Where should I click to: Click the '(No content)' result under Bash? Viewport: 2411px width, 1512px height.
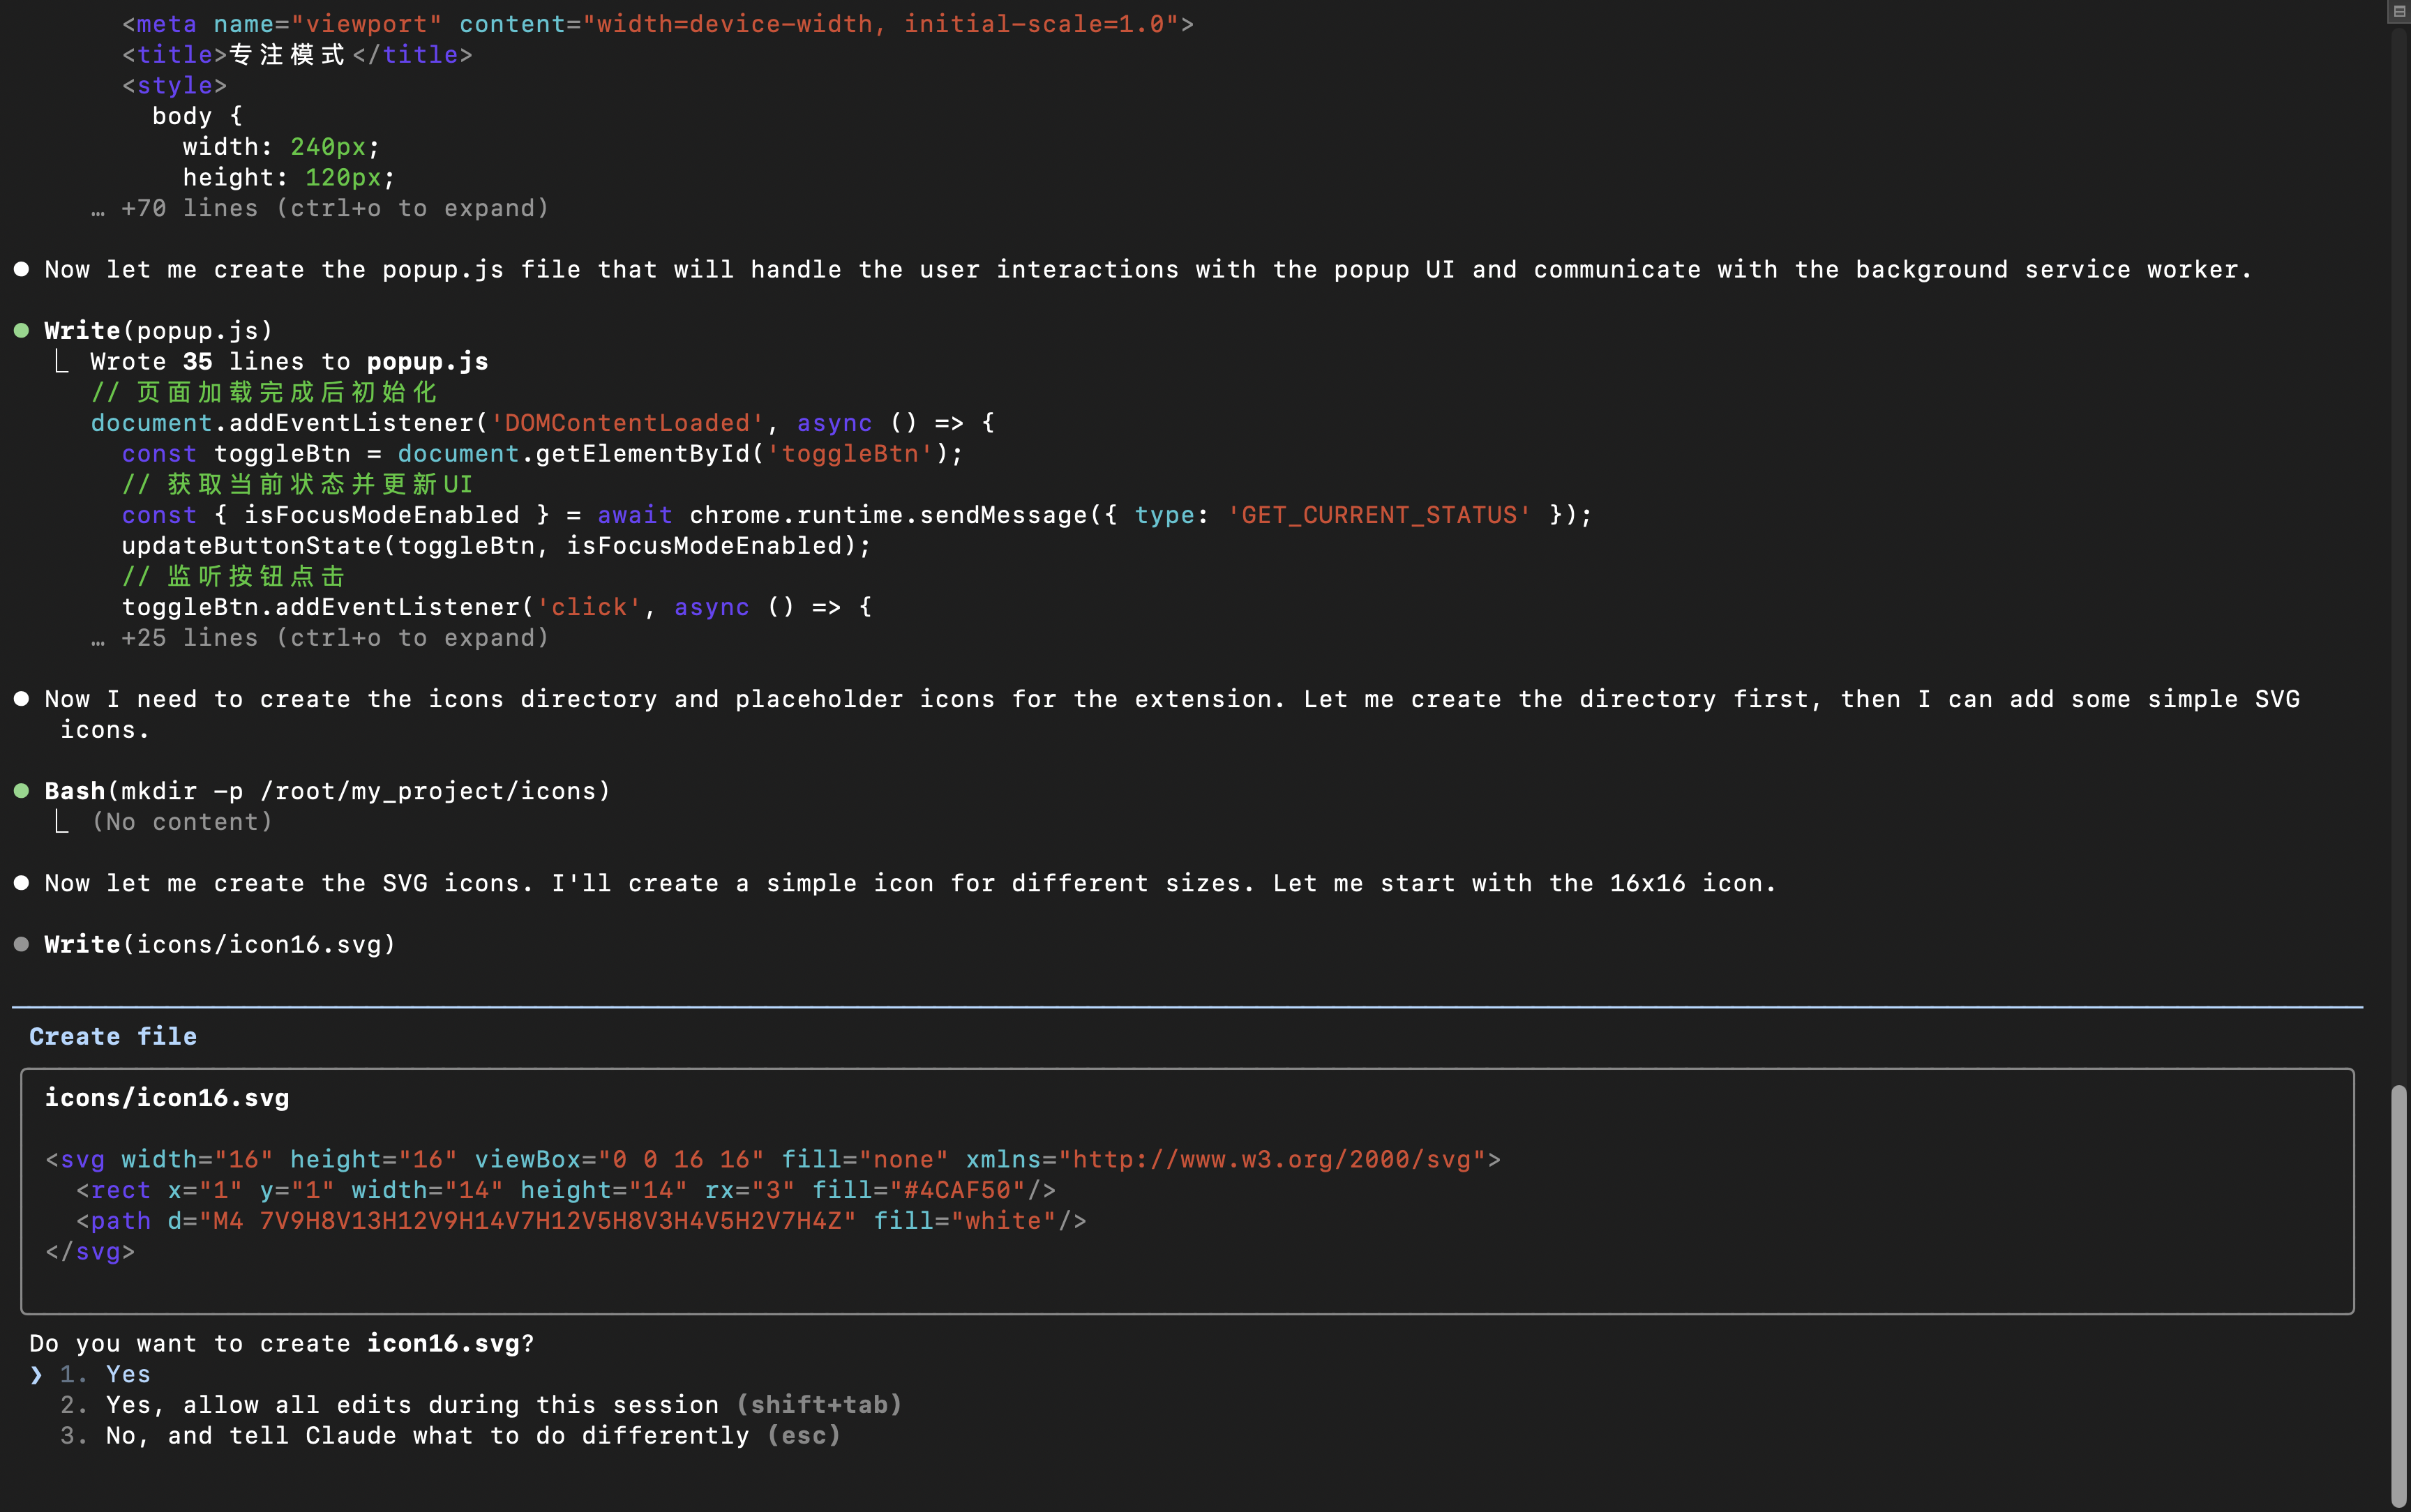tap(182, 822)
